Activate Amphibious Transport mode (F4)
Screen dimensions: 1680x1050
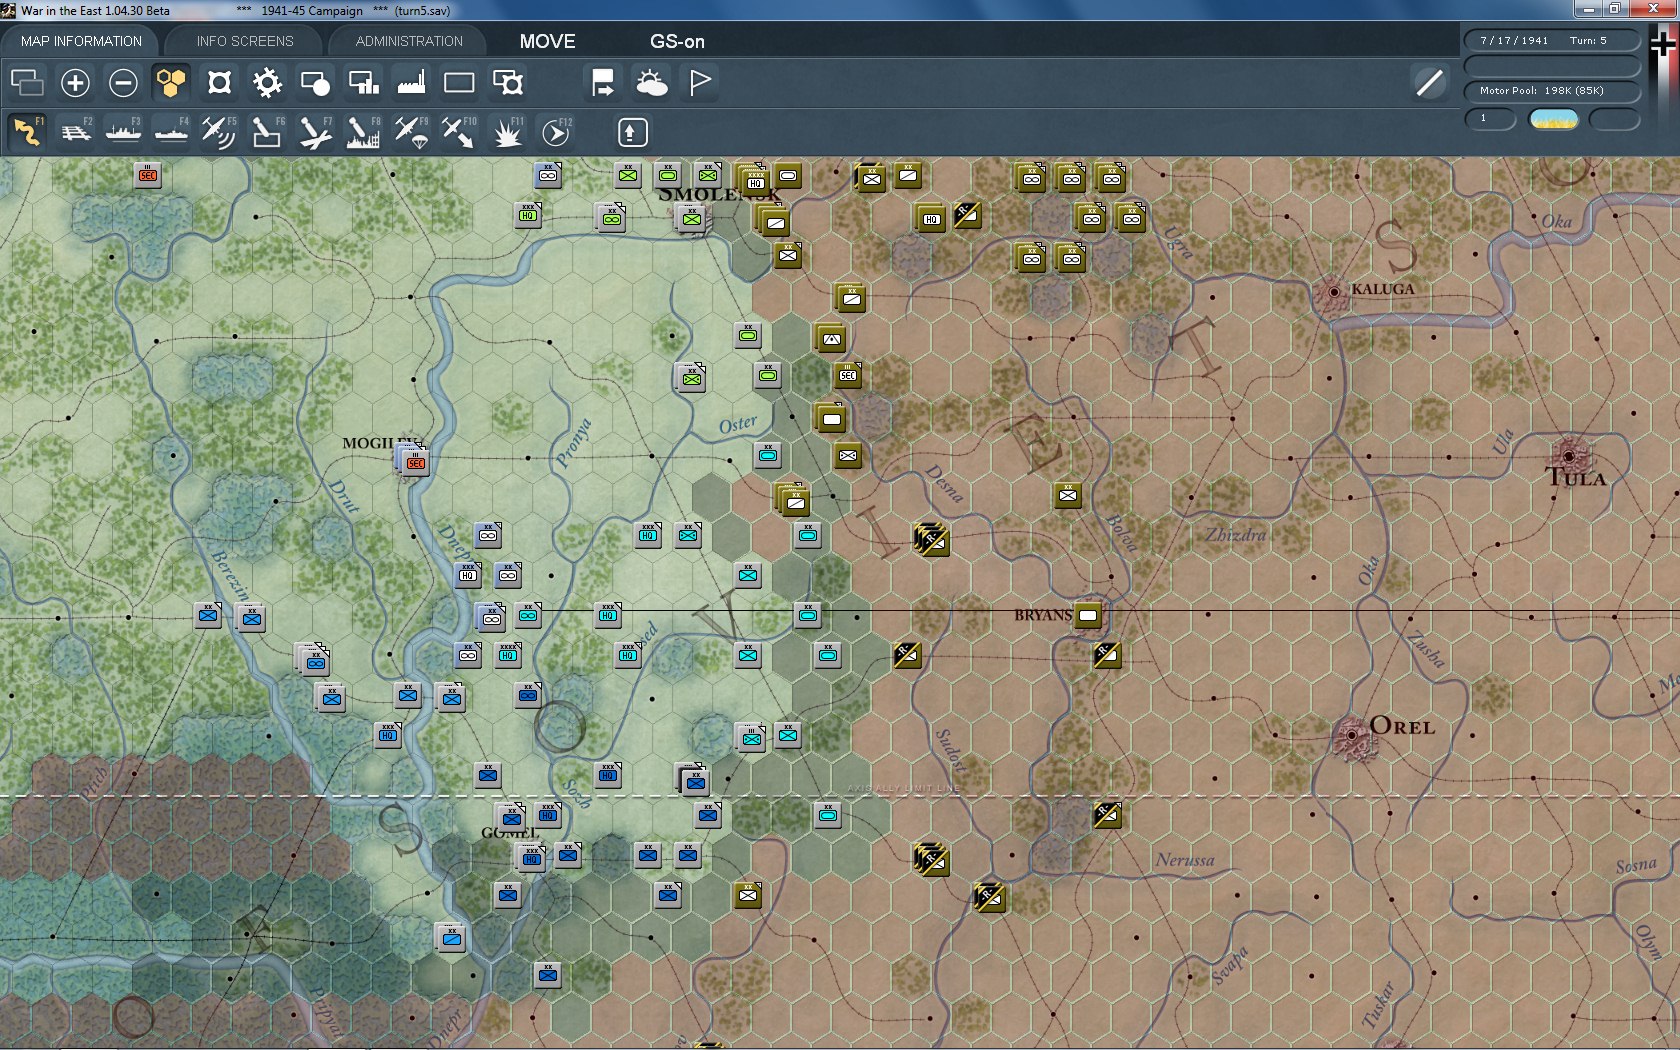pos(171,132)
